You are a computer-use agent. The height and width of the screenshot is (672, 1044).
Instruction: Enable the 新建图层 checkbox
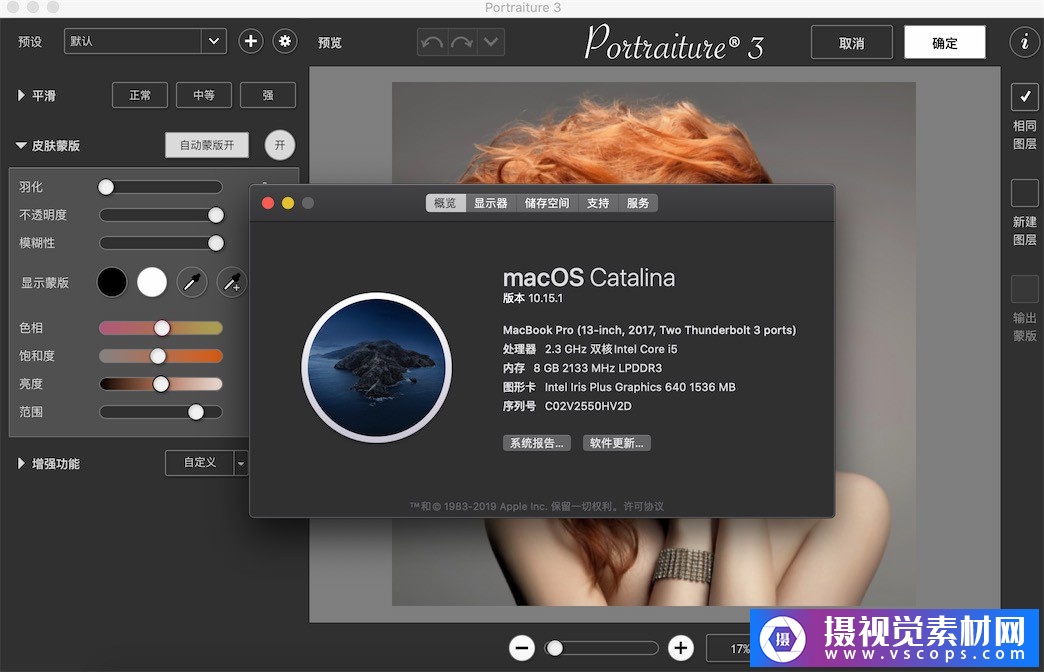[1024, 193]
